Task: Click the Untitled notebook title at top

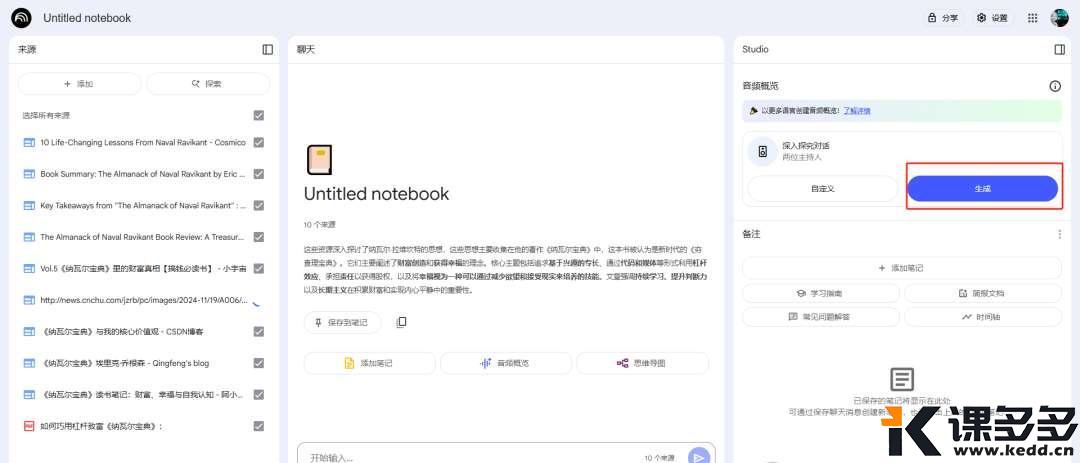Action: click(x=87, y=18)
